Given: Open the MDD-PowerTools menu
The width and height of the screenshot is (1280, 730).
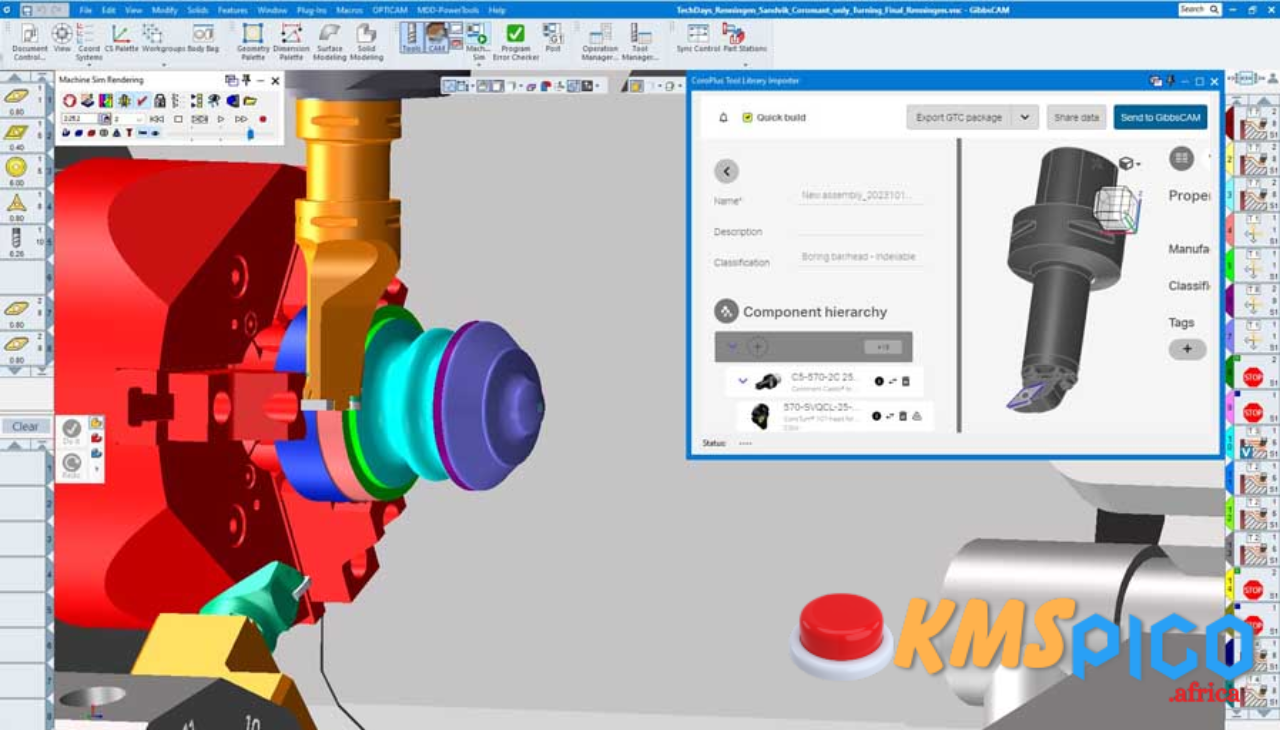Looking at the screenshot, I should click(447, 10).
